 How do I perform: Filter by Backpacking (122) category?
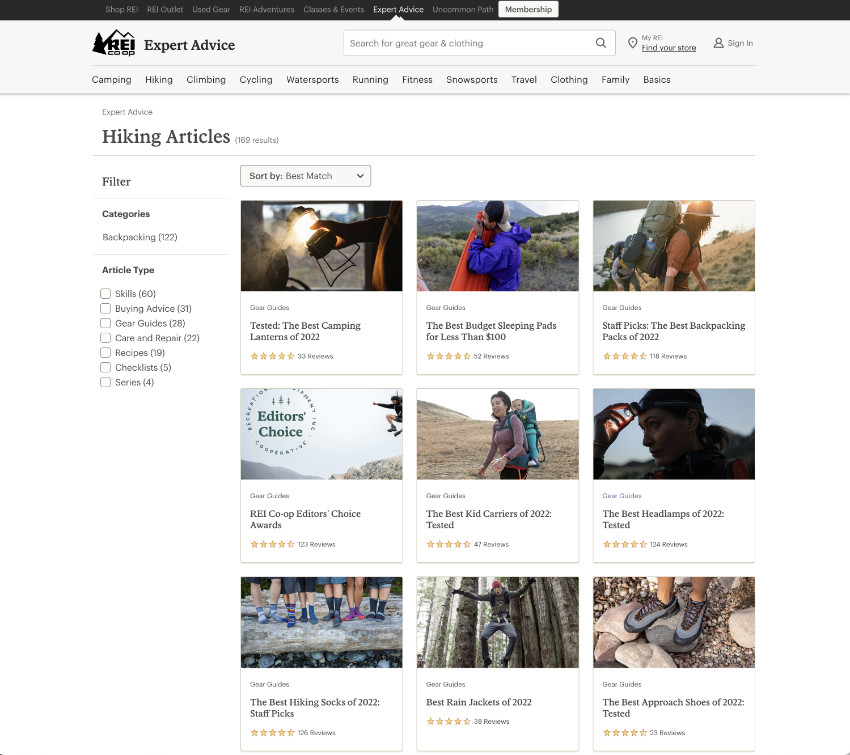140,237
